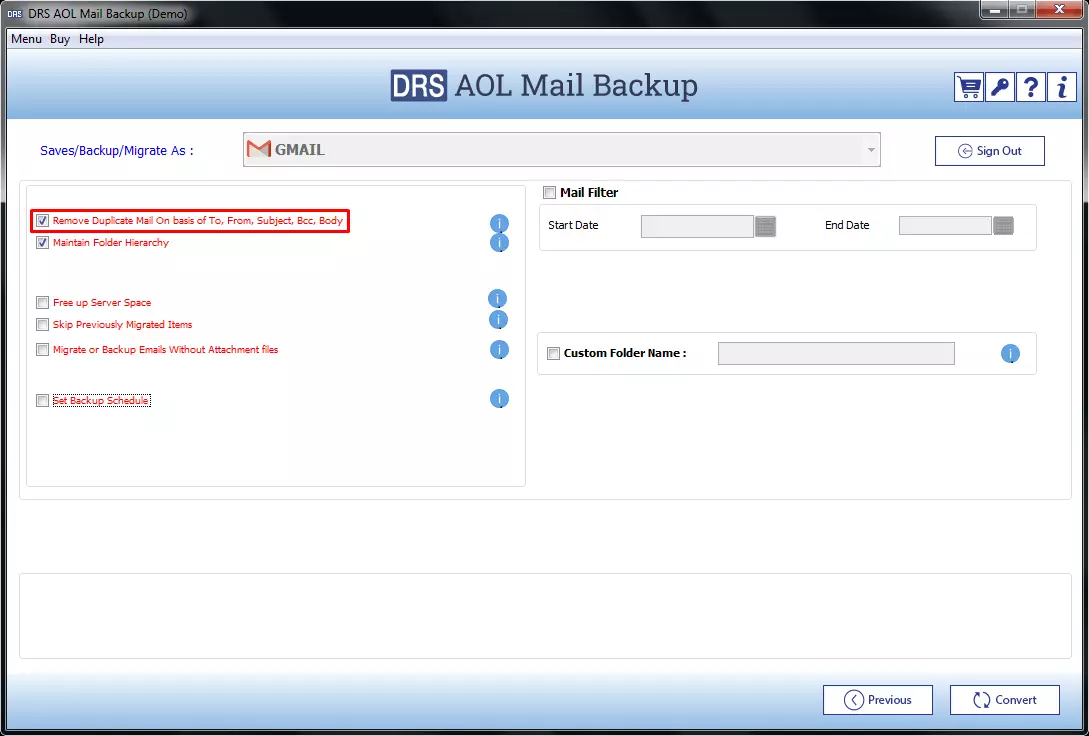Open the Help menu
Viewport: 1089px width, 736px height.
pos(91,39)
